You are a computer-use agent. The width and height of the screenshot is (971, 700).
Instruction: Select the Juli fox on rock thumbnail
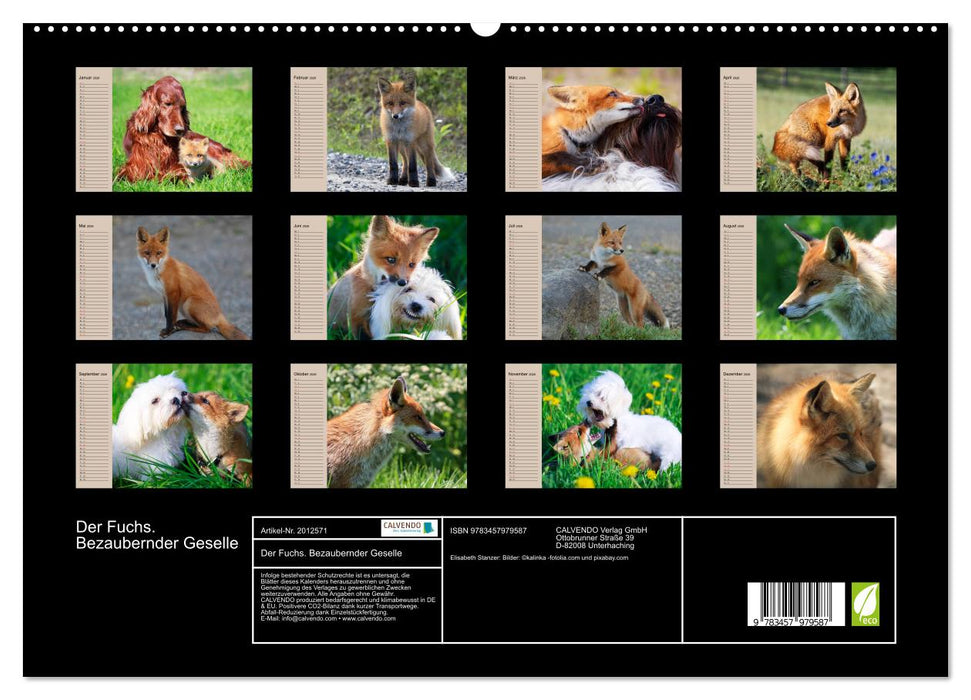pyautogui.click(x=615, y=277)
